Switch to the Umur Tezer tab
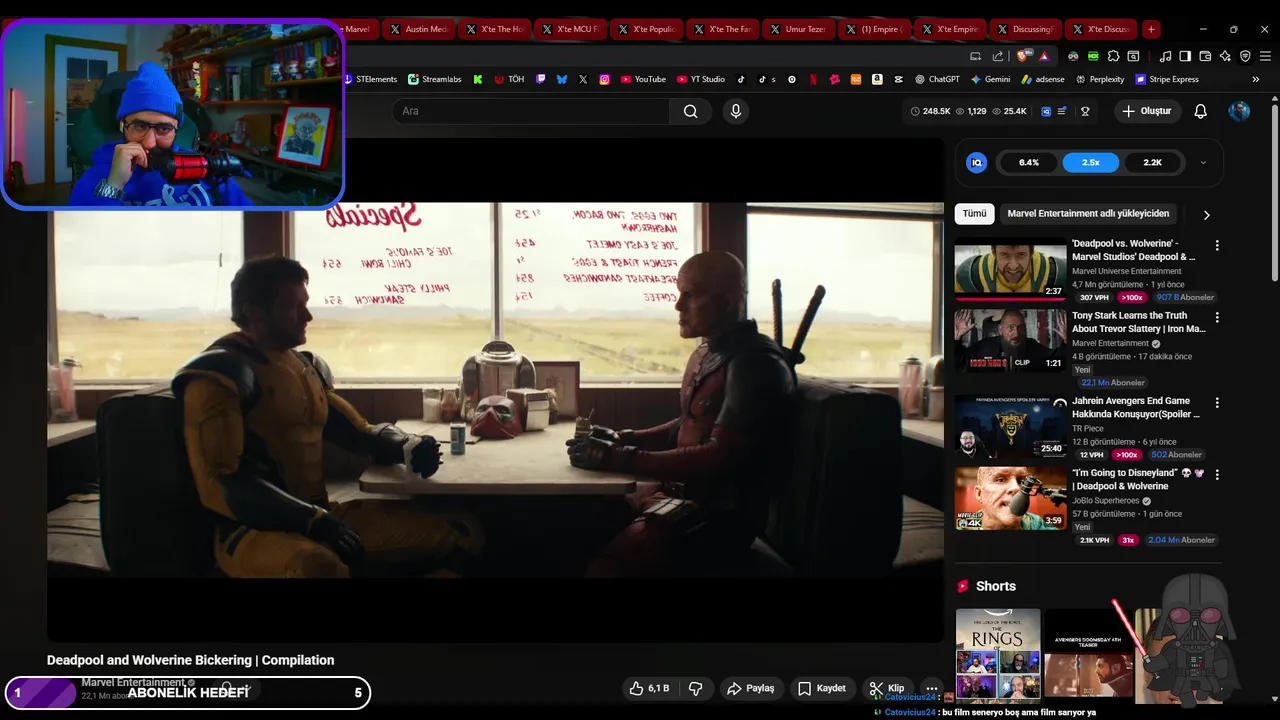 tap(797, 29)
